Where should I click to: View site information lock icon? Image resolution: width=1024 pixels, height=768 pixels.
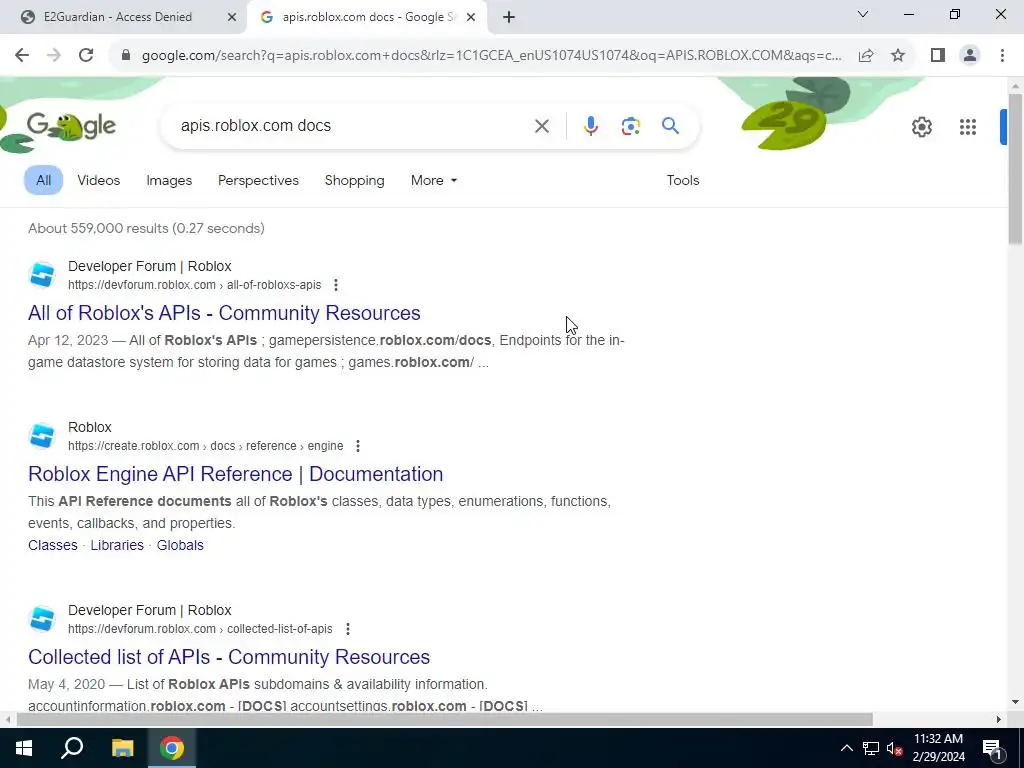126,56
